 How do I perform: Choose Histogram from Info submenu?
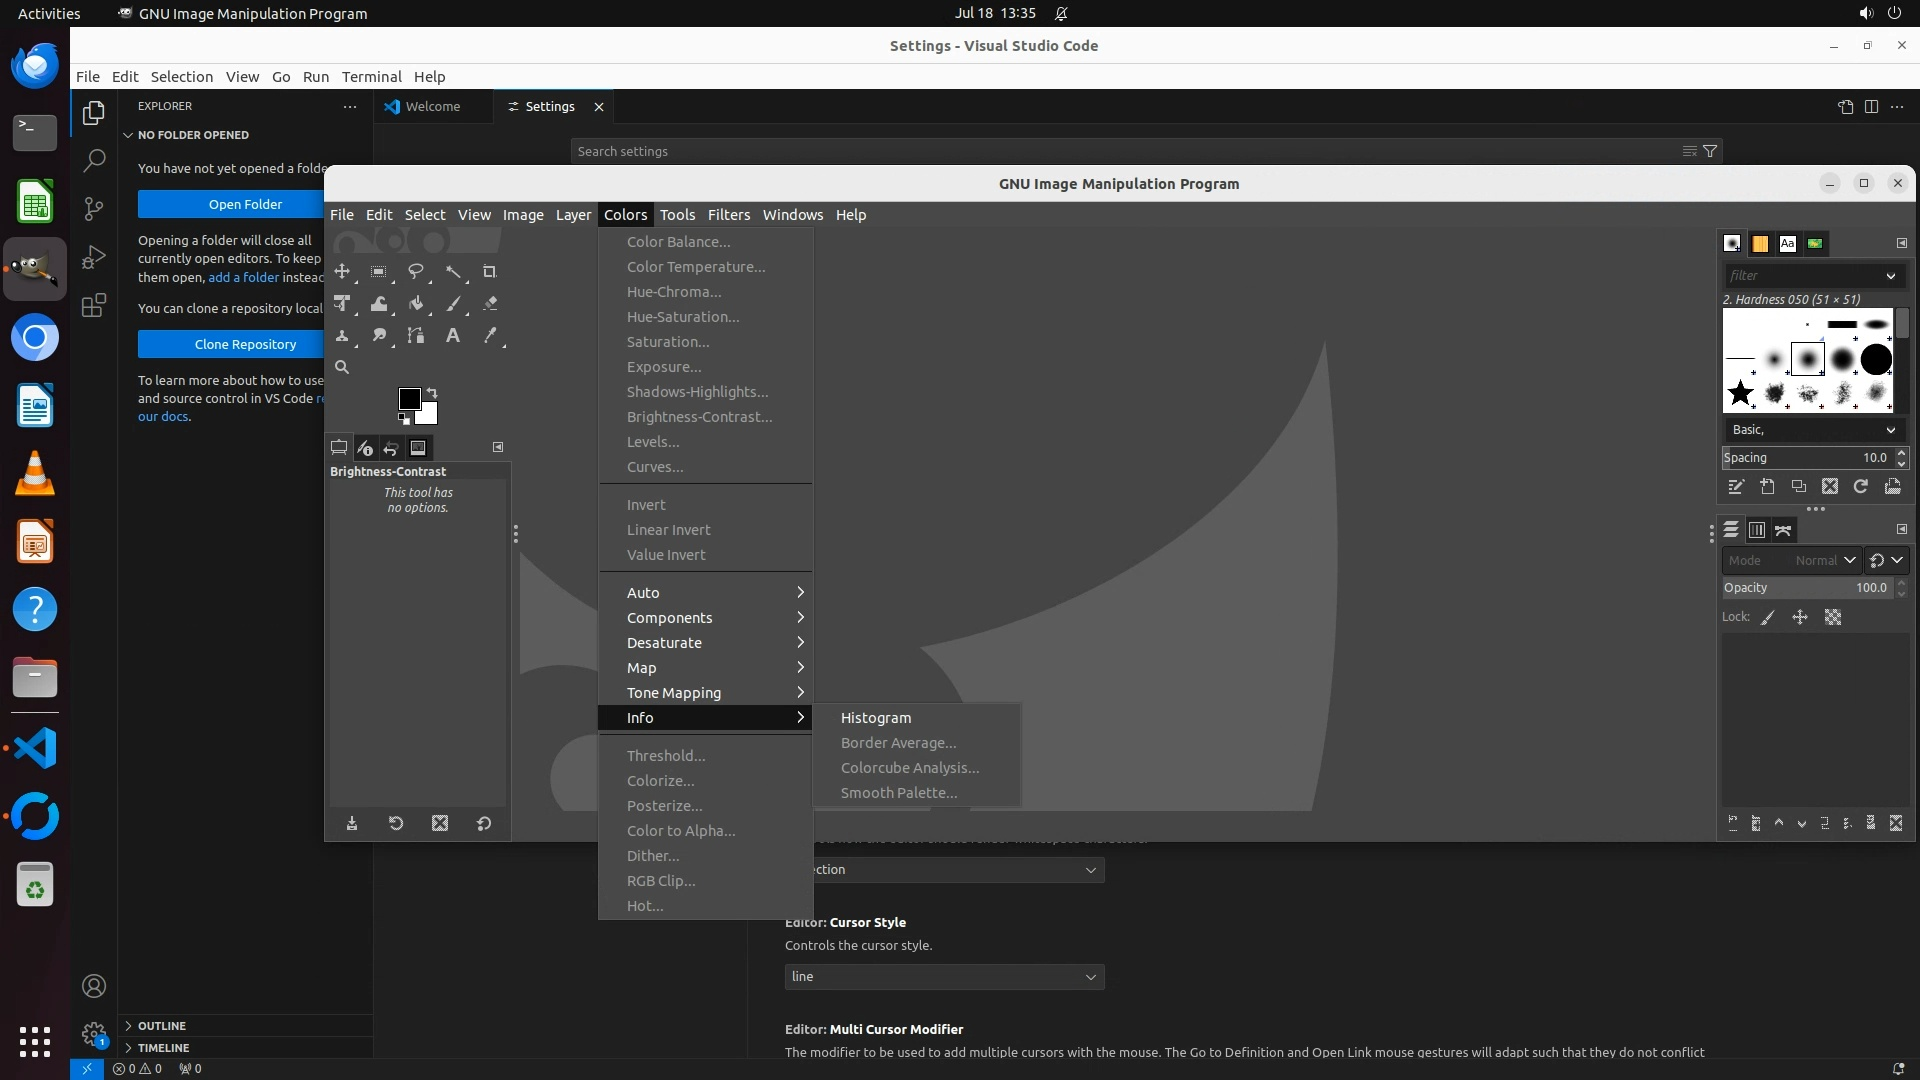click(876, 718)
